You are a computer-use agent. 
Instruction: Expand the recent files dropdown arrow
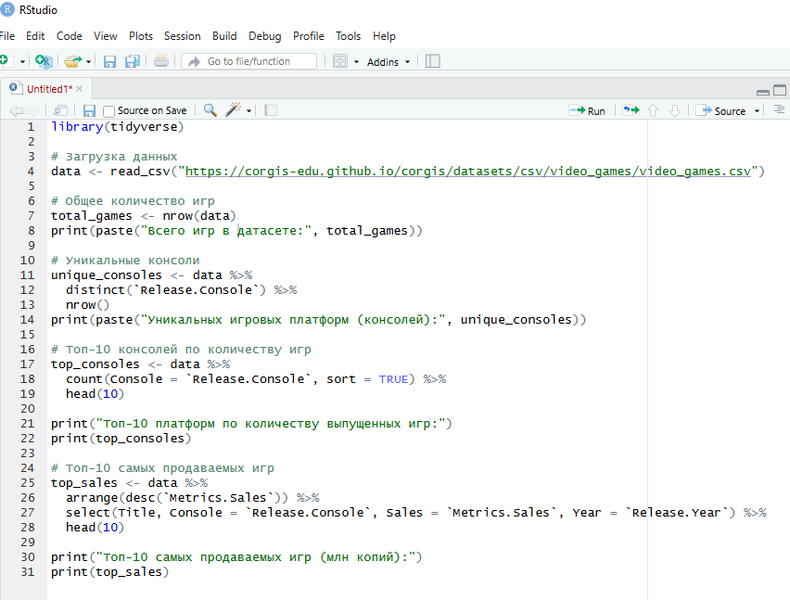point(88,62)
